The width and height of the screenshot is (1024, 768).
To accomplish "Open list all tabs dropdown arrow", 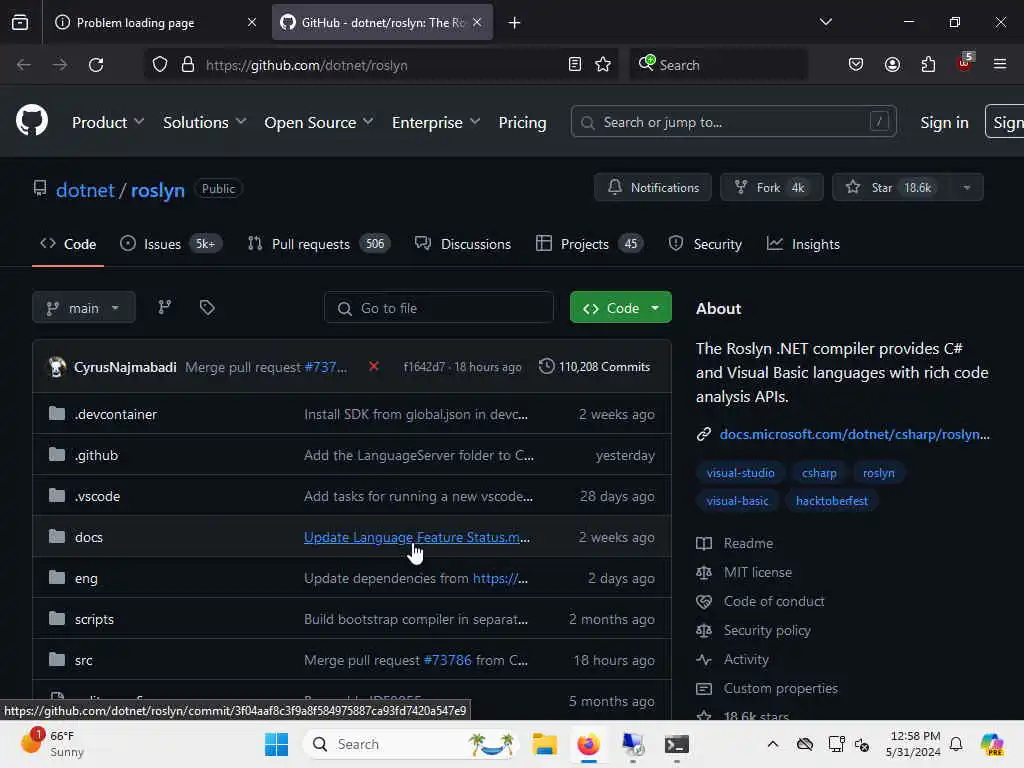I will click(x=825, y=23).
